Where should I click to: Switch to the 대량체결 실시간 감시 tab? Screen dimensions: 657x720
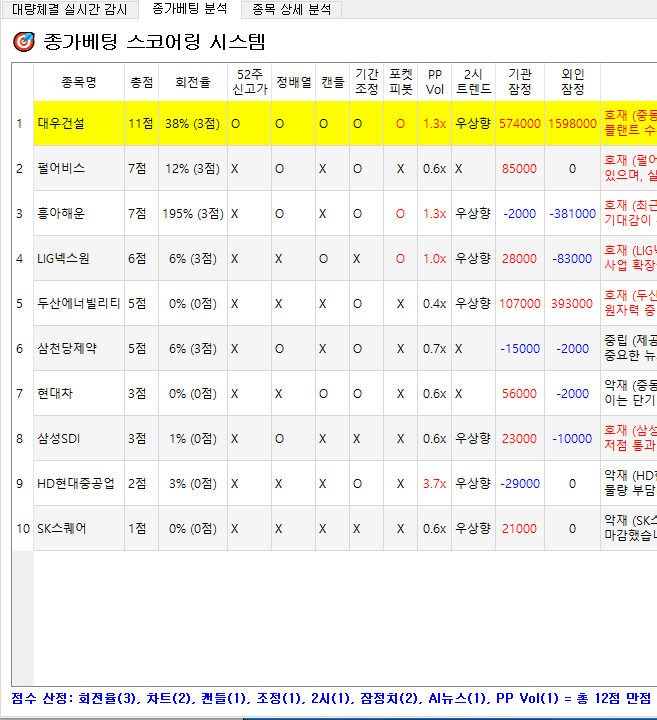pos(69,9)
